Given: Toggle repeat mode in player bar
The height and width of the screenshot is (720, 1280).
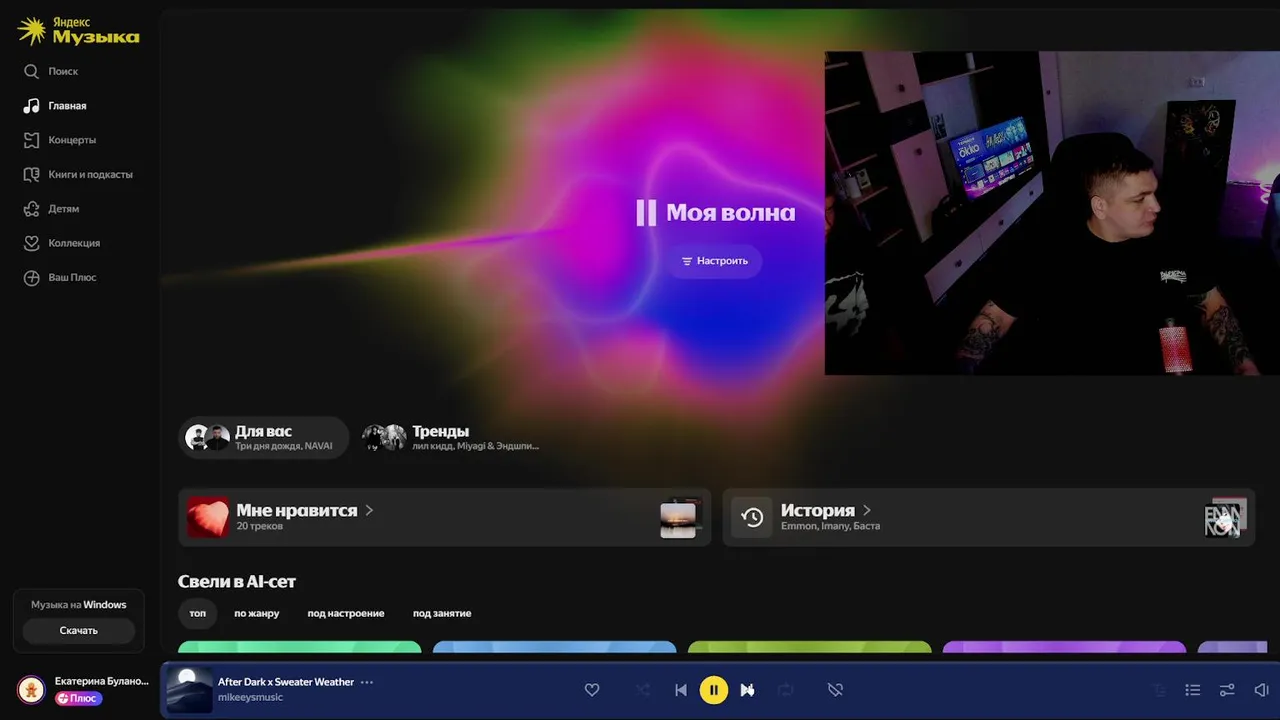Looking at the screenshot, I should coord(786,690).
